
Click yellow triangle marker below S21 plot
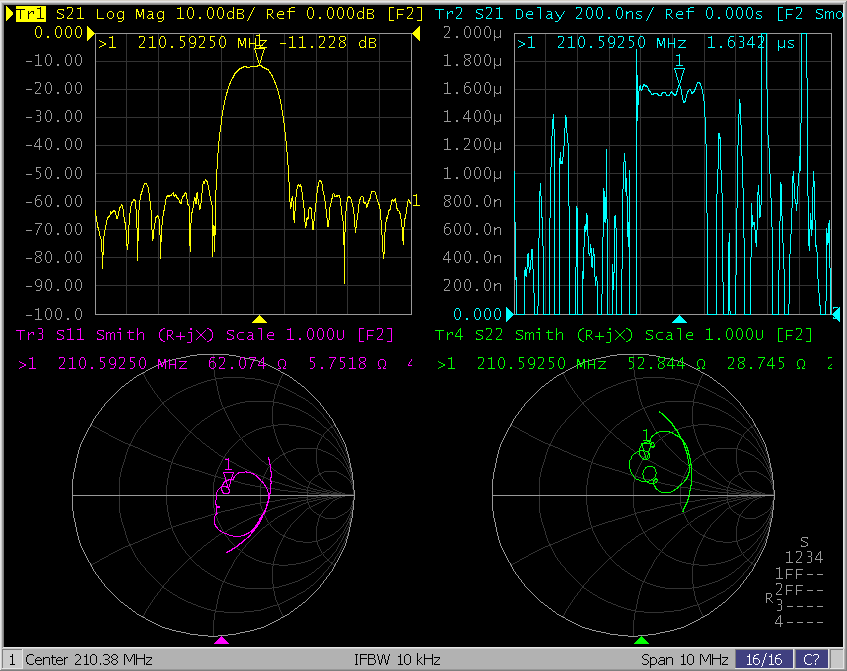pos(259,319)
